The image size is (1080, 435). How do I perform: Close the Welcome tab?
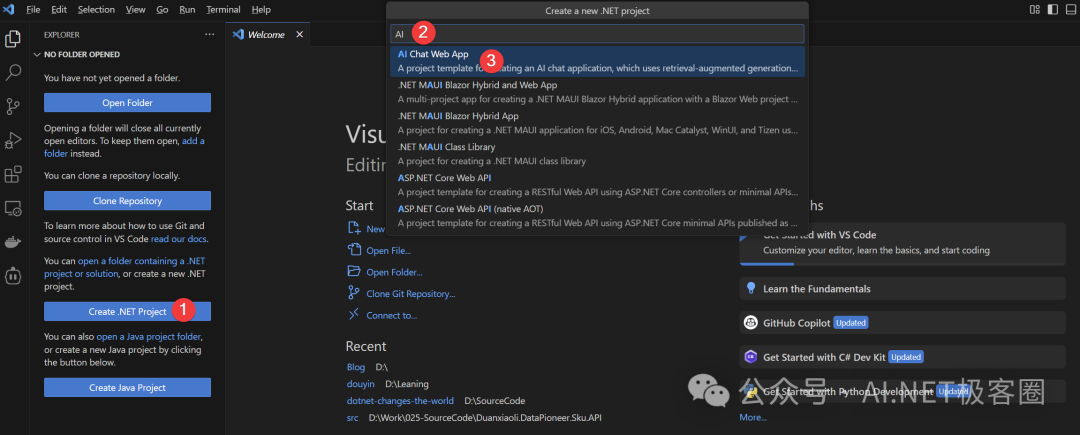click(299, 34)
